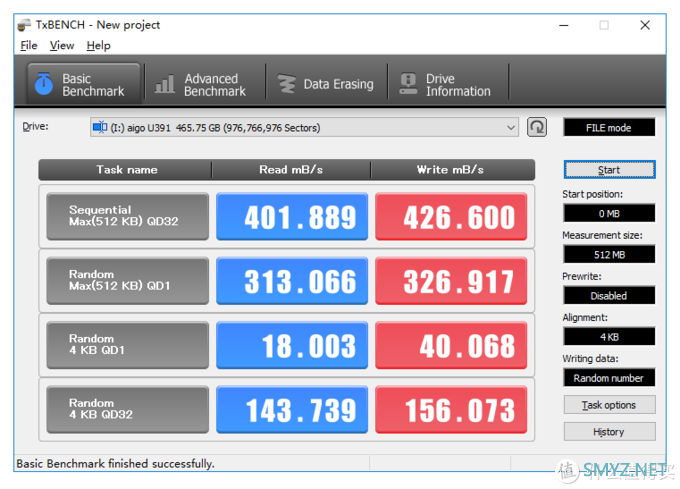Change Writing data Random number setting
680x489 pixels.
coord(609,378)
